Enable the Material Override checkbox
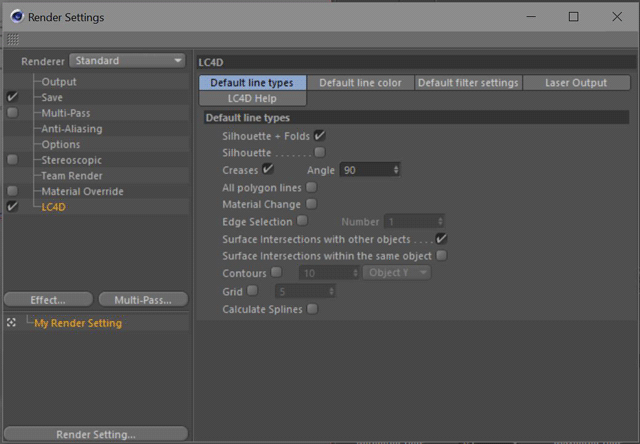This screenshot has width=640, height=444. pos(12,191)
